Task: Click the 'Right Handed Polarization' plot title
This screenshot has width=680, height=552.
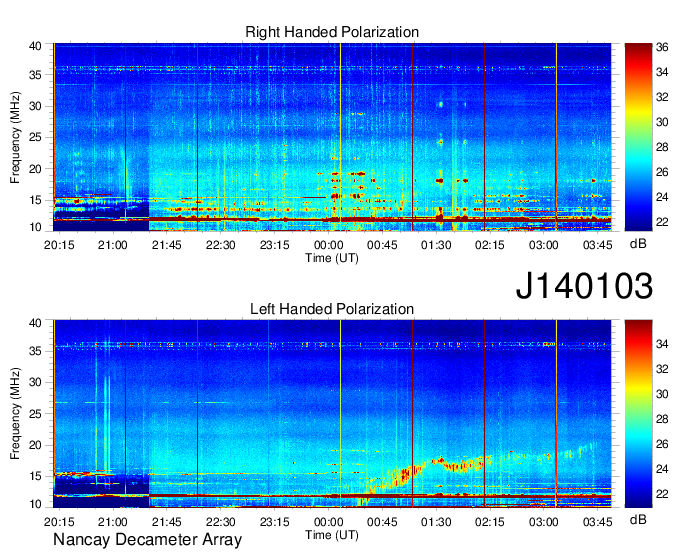Action: [x=332, y=33]
